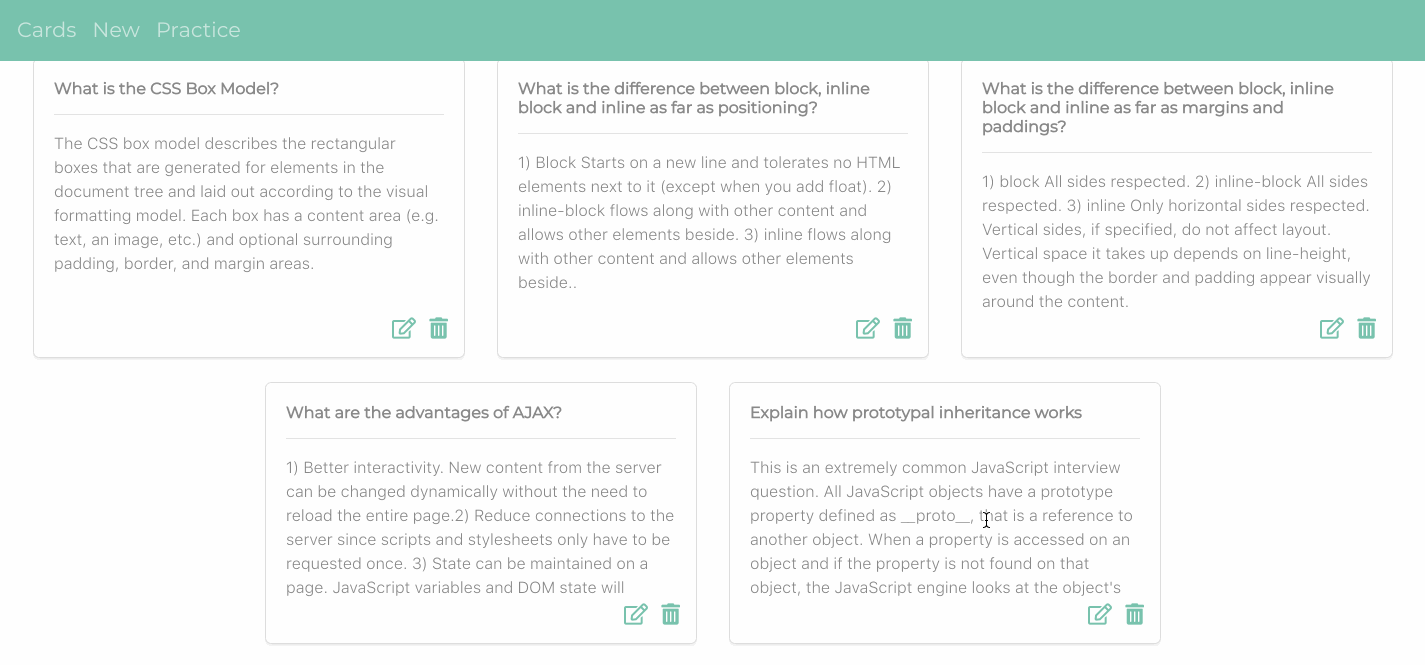Image resolution: width=1425 pixels, height=665 pixels.
Task: Delete the prototypal inheritance card
Action: (1134, 614)
